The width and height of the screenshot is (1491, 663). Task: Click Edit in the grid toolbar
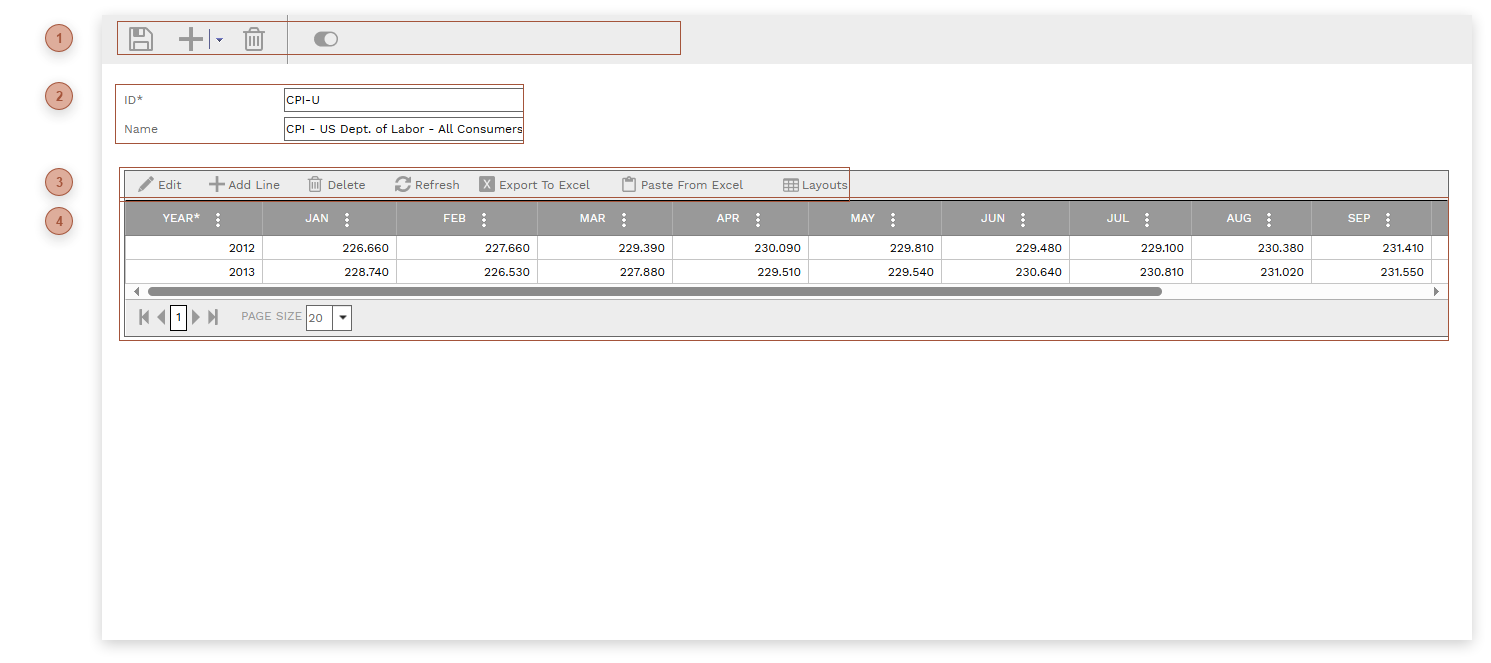160,185
